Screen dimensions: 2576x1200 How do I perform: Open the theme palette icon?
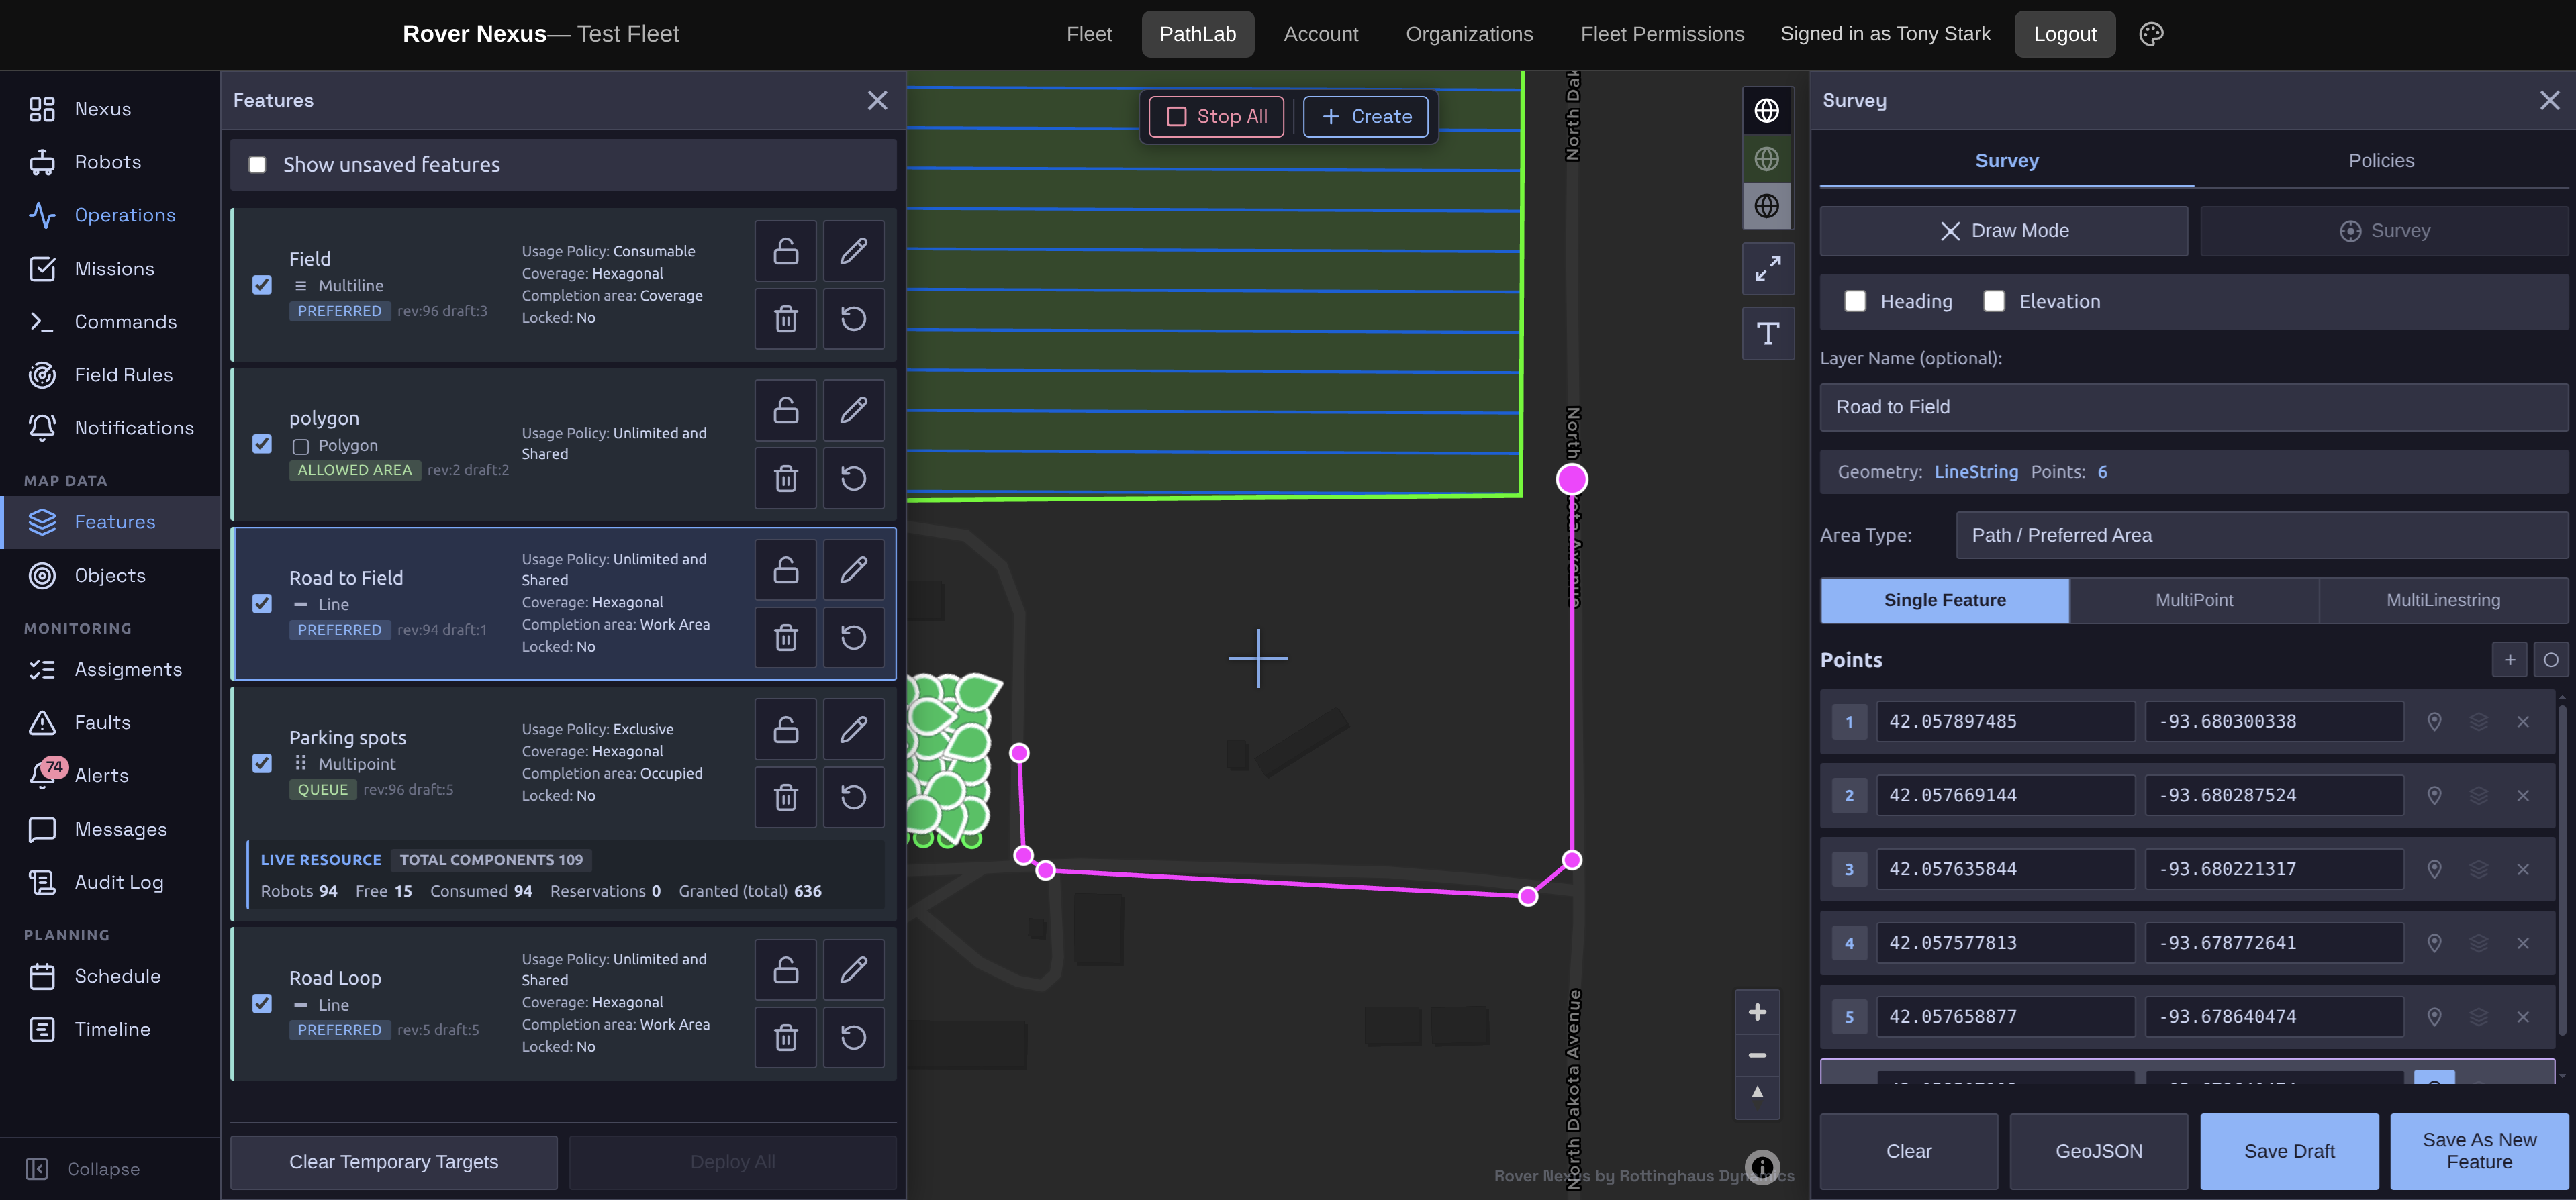coord(2150,34)
